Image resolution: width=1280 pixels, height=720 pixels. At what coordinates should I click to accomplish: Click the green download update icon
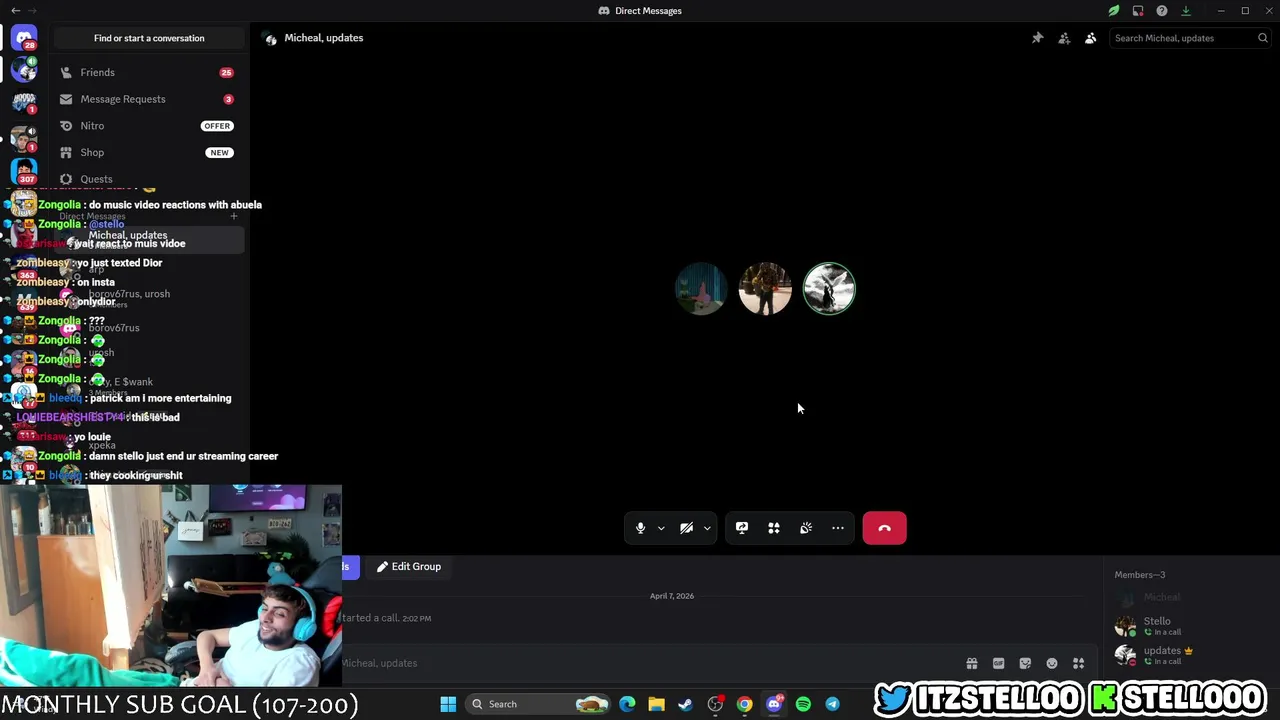(x=1186, y=11)
